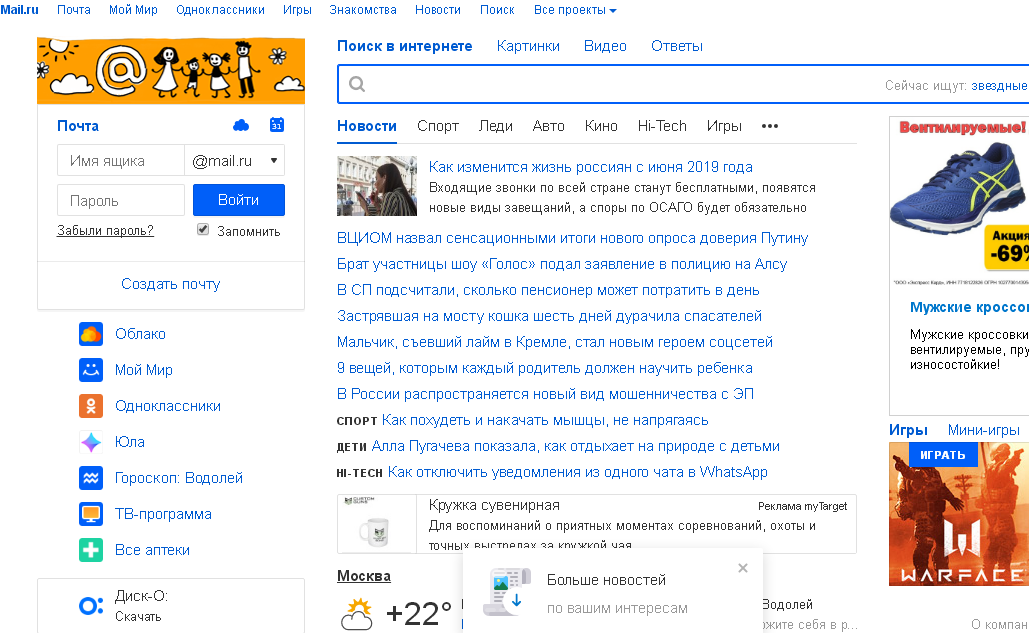Click the Облако sidebar icon
The height and width of the screenshot is (633, 1029).
coord(91,334)
